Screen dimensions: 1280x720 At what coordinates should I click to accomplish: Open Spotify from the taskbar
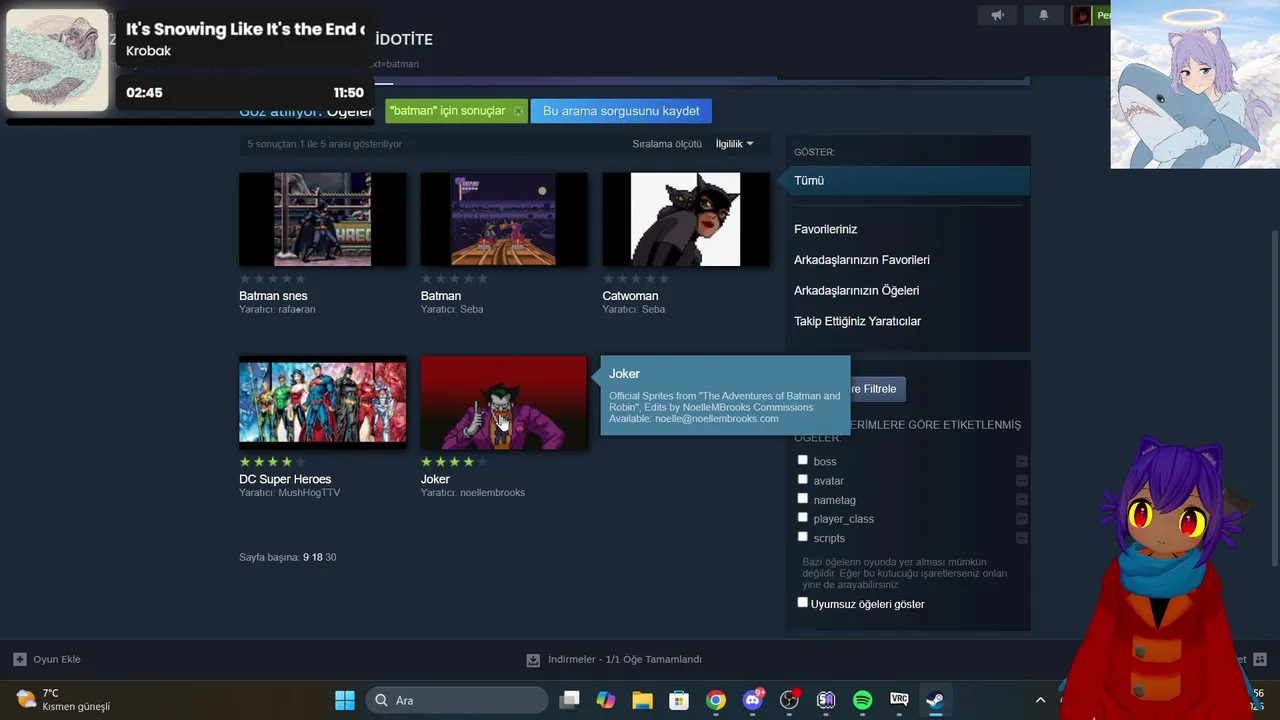point(862,700)
